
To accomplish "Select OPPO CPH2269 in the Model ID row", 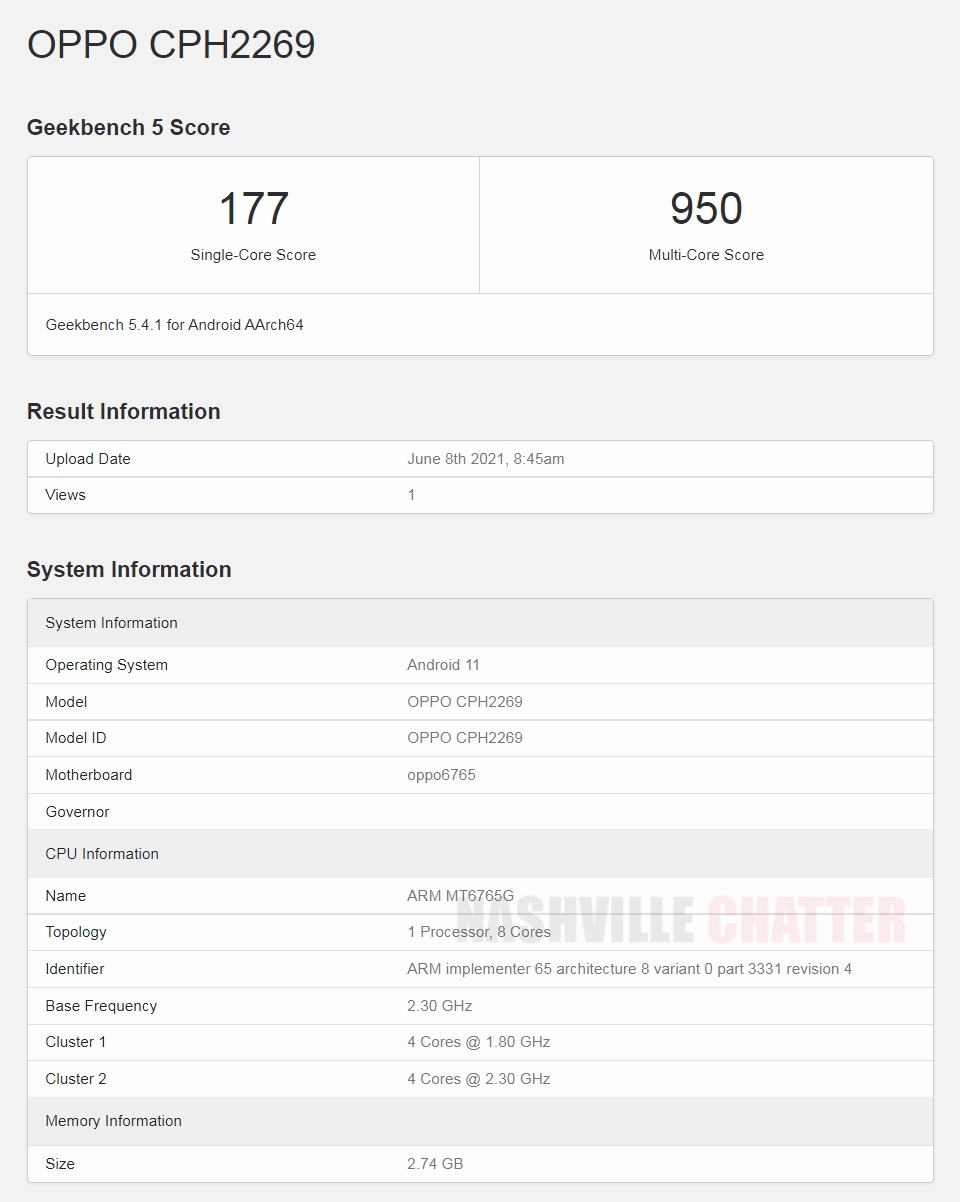I will [x=465, y=738].
